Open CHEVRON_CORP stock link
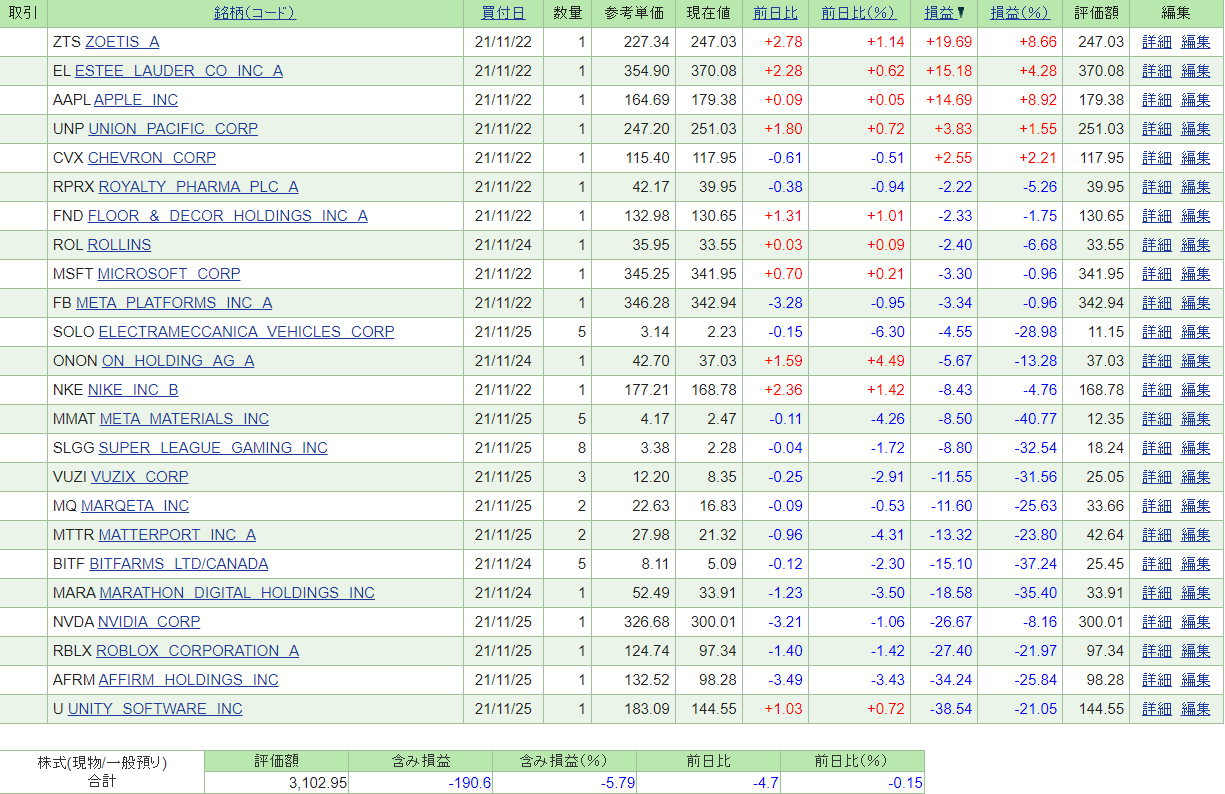 tap(152, 158)
